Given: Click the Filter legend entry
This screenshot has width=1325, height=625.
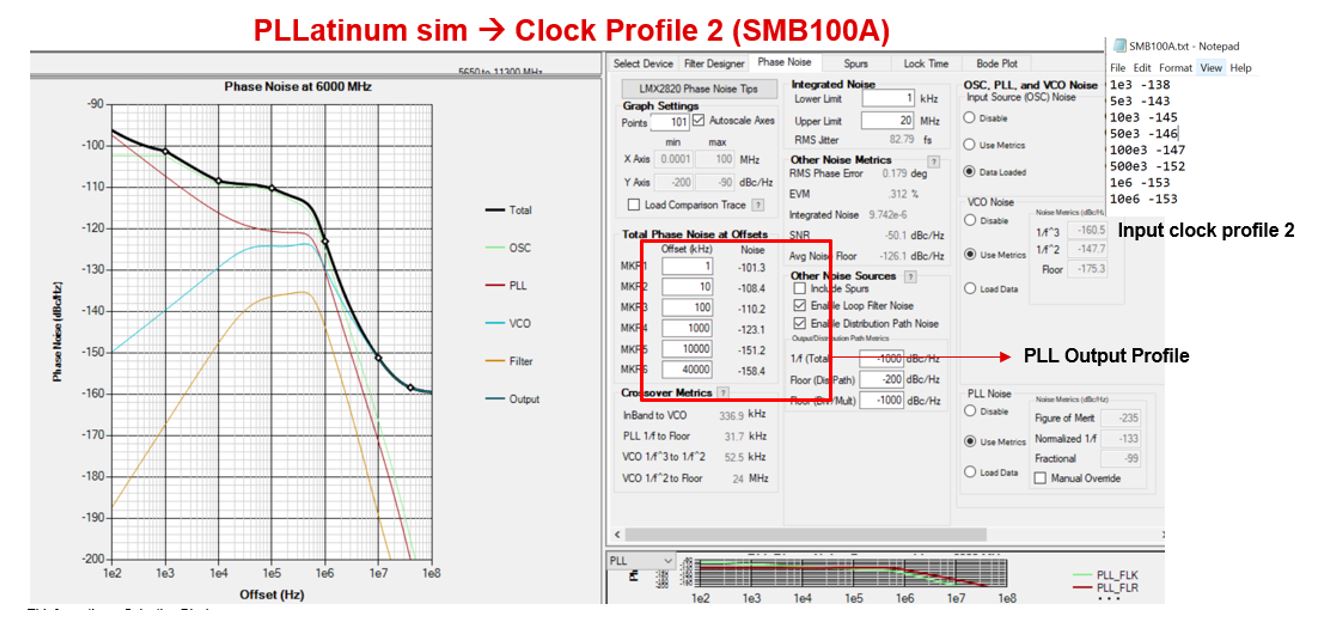Looking at the screenshot, I should click(509, 361).
